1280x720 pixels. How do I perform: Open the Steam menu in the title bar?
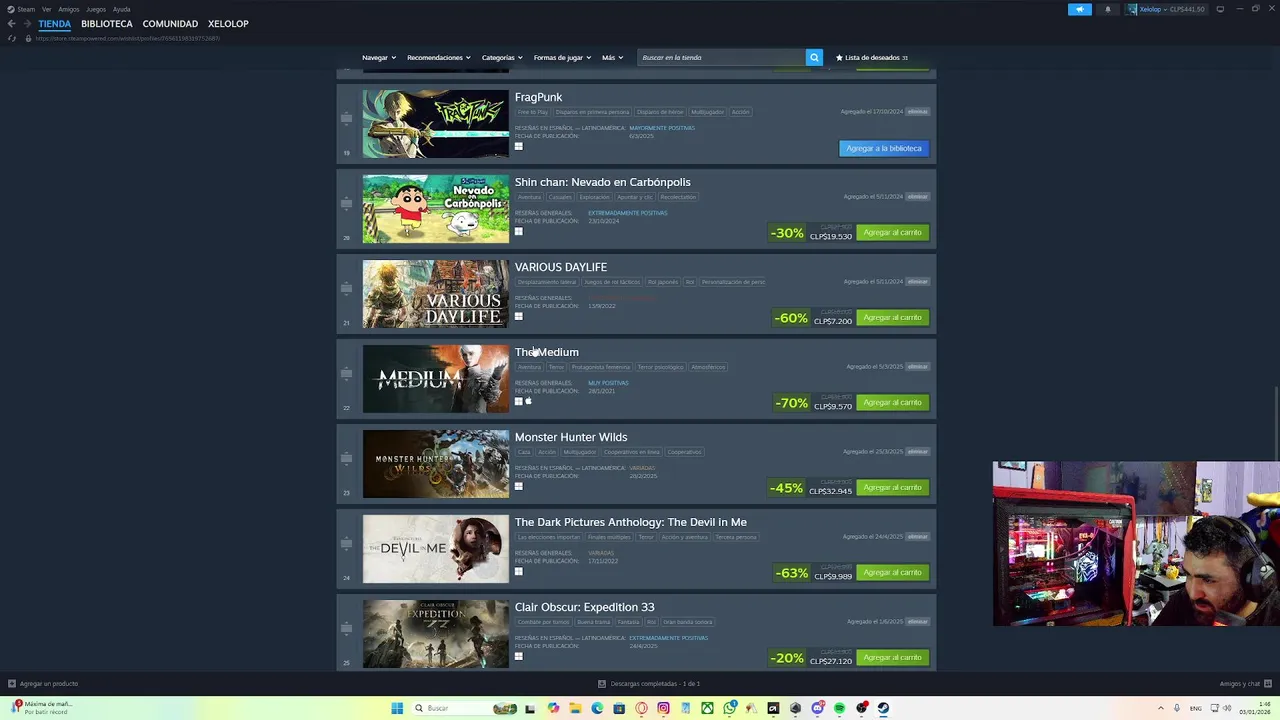[21, 9]
